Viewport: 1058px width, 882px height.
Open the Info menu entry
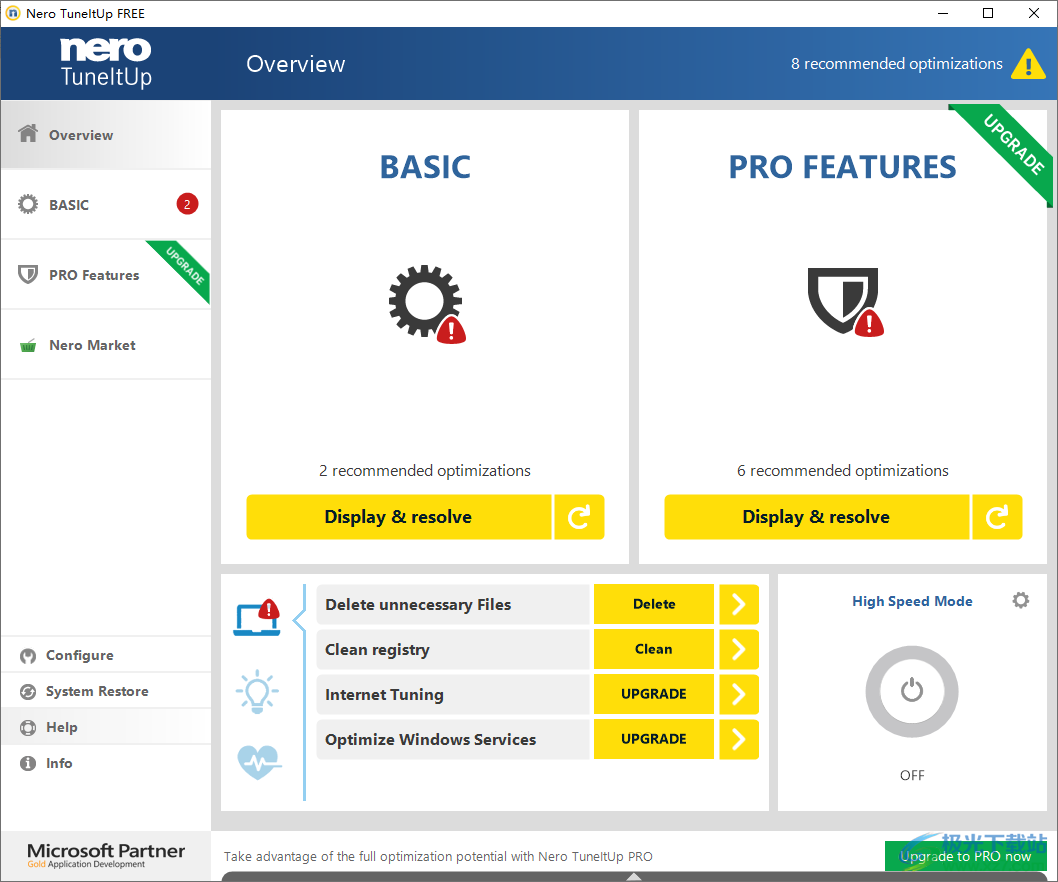pyautogui.click(x=106, y=763)
